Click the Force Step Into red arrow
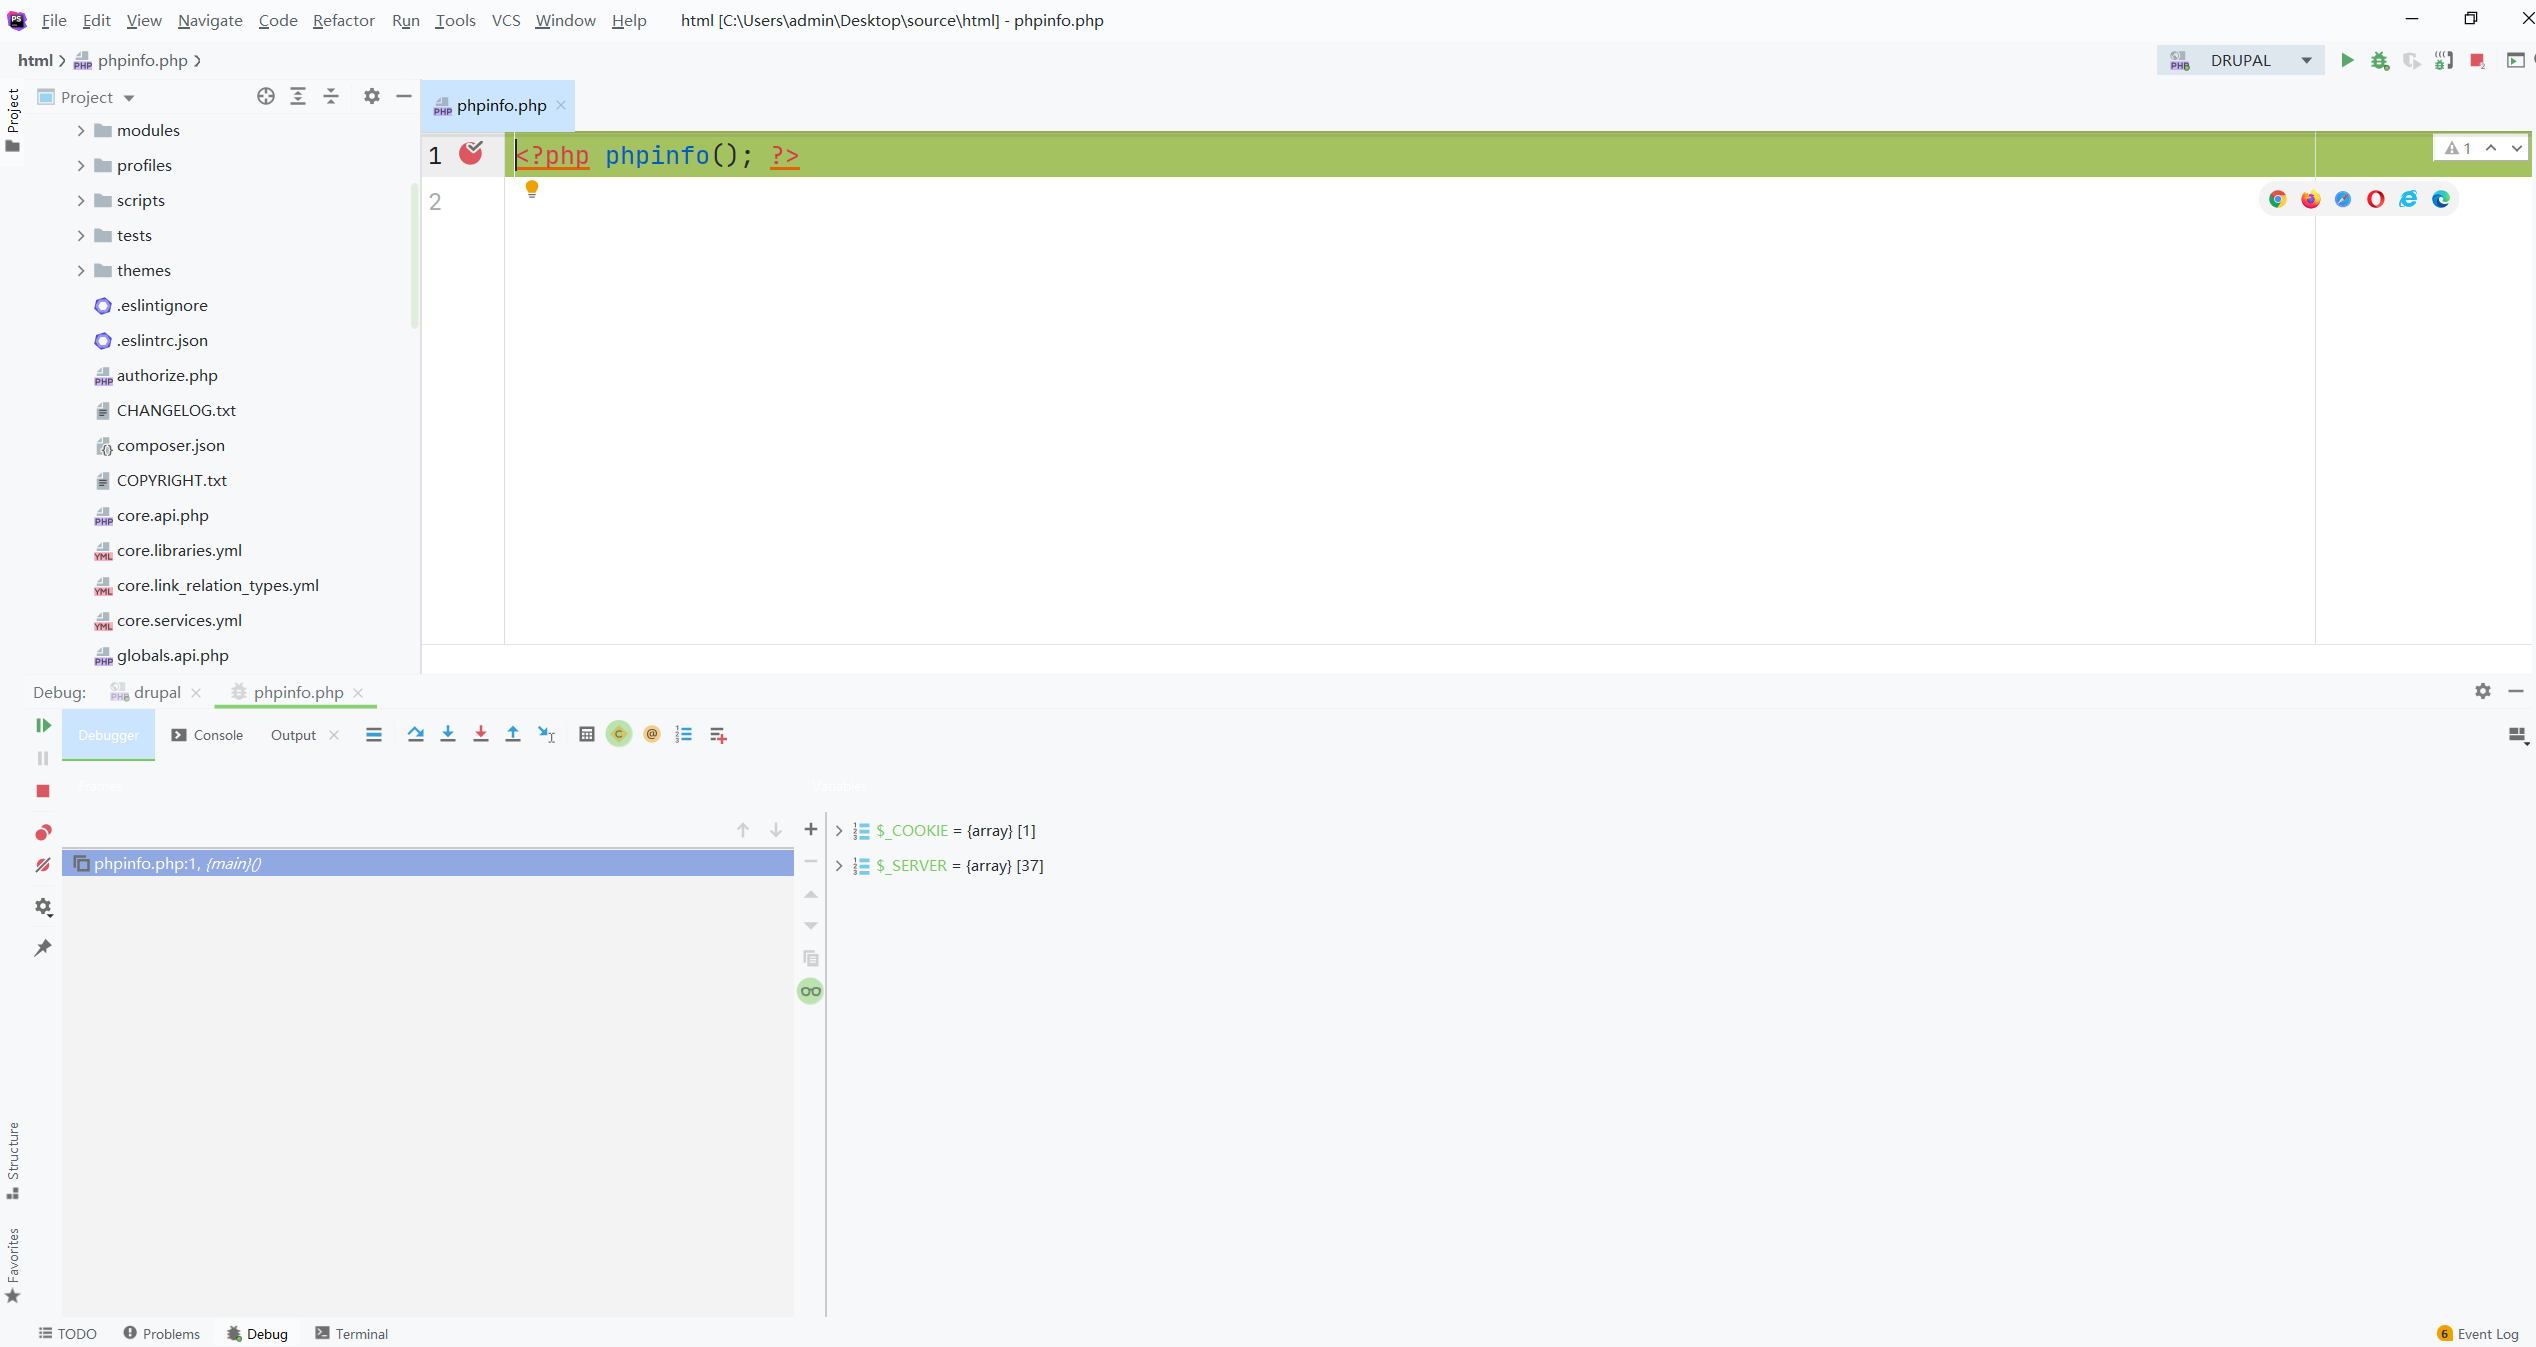Image resolution: width=2536 pixels, height=1347 pixels. tap(481, 734)
